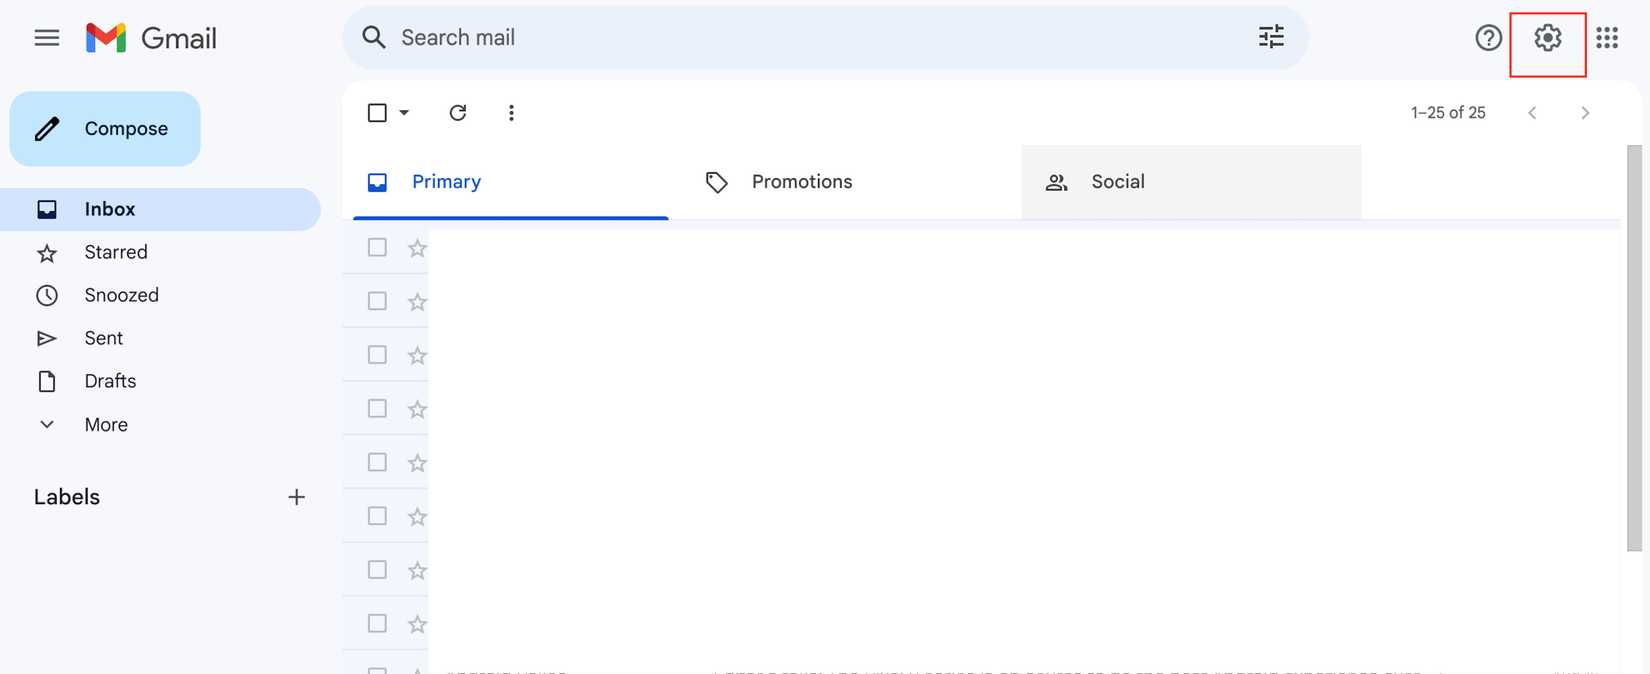Expand the More sidebar section
This screenshot has height=674, width=1650.
coord(105,425)
